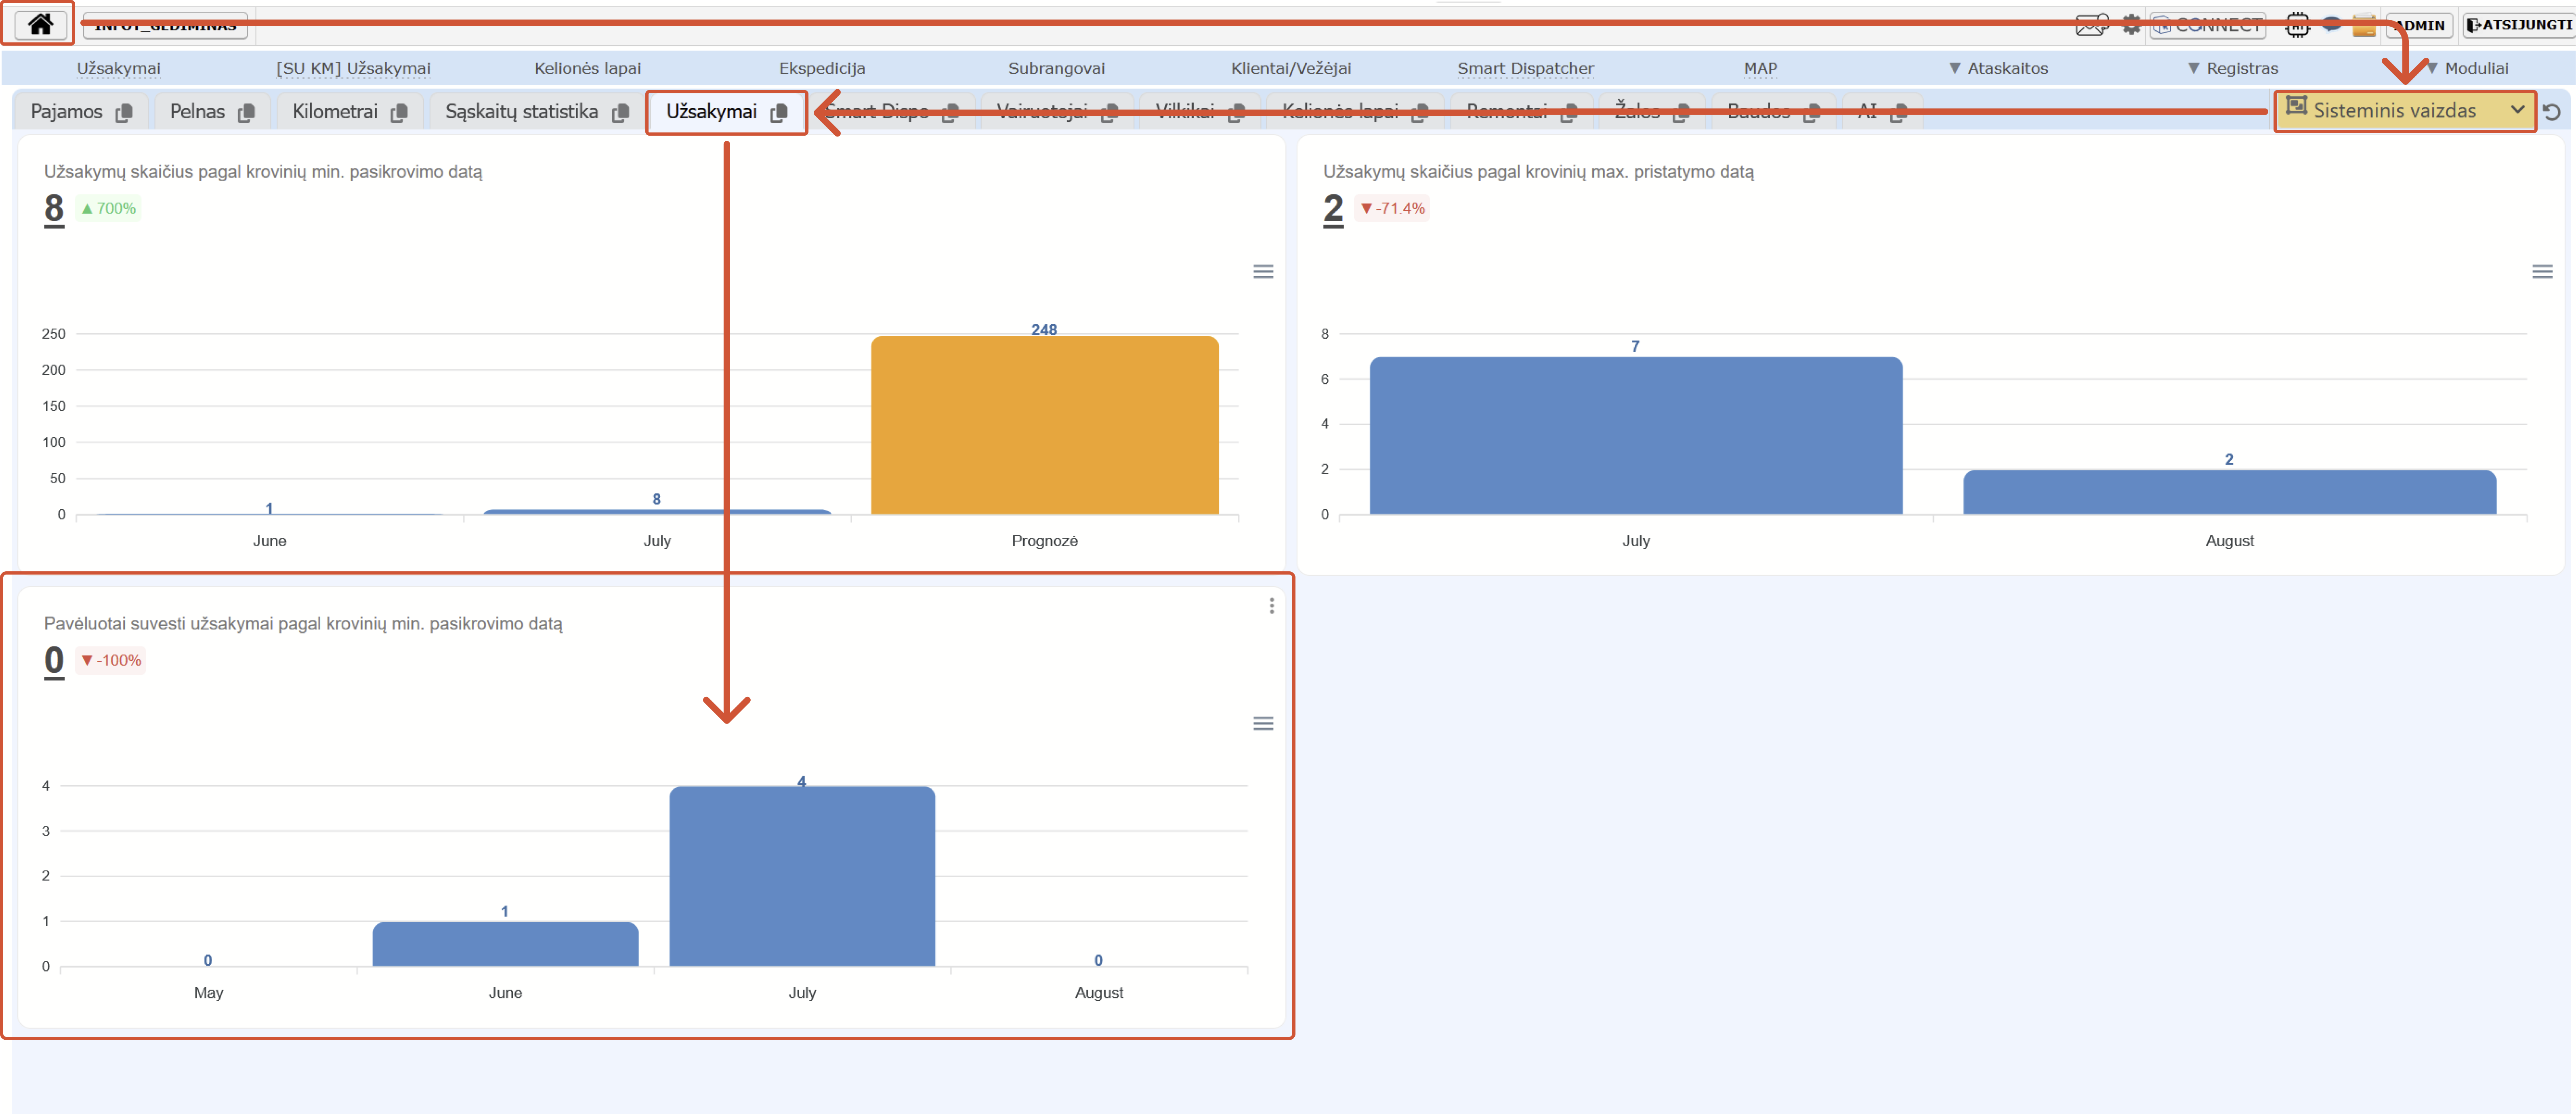This screenshot has width=2576, height=1114.
Task: Click the August bar labeled 2
Action: pos(2229,492)
